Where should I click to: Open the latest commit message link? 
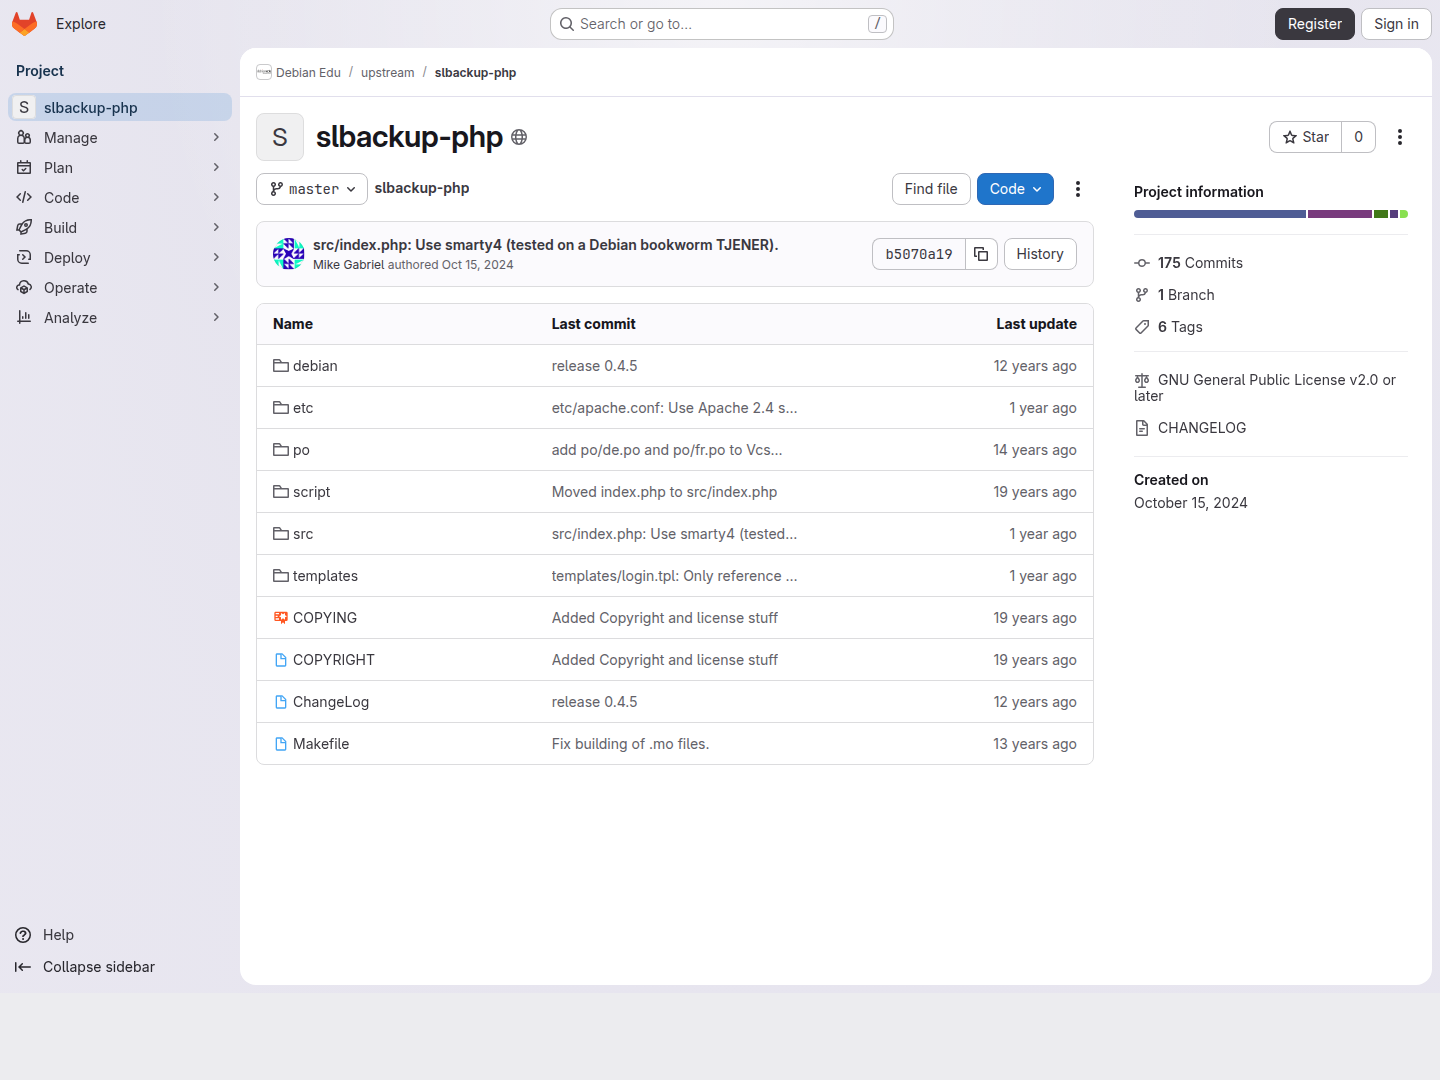tap(545, 245)
